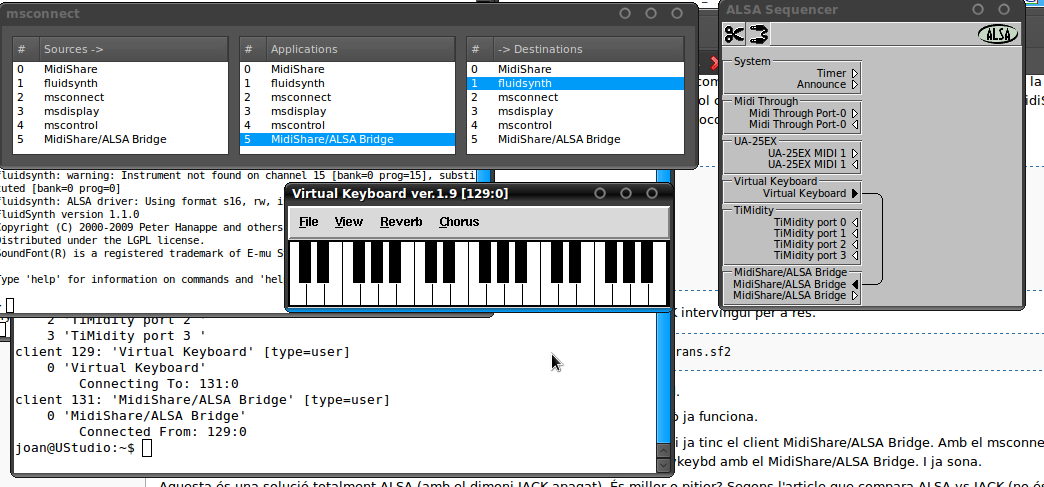Open the File menu in Virtual Keyboard
This screenshot has height=487, width=1044.
[308, 222]
